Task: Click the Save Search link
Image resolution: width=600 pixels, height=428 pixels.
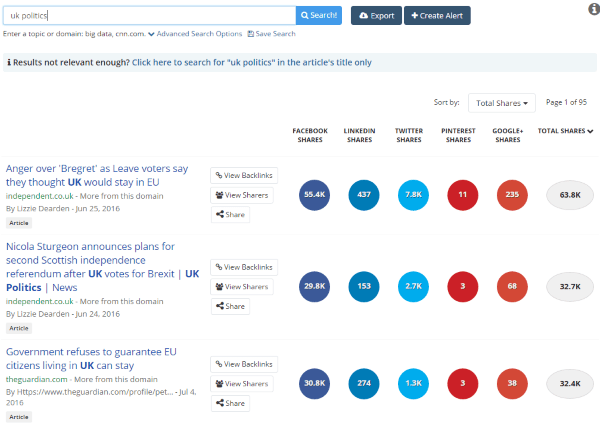Action: click(272, 34)
